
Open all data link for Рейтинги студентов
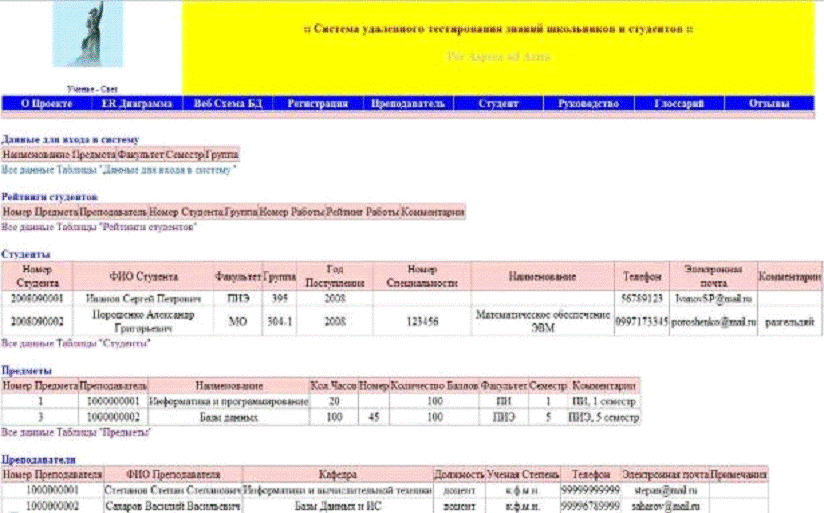pyautogui.click(x=99, y=227)
